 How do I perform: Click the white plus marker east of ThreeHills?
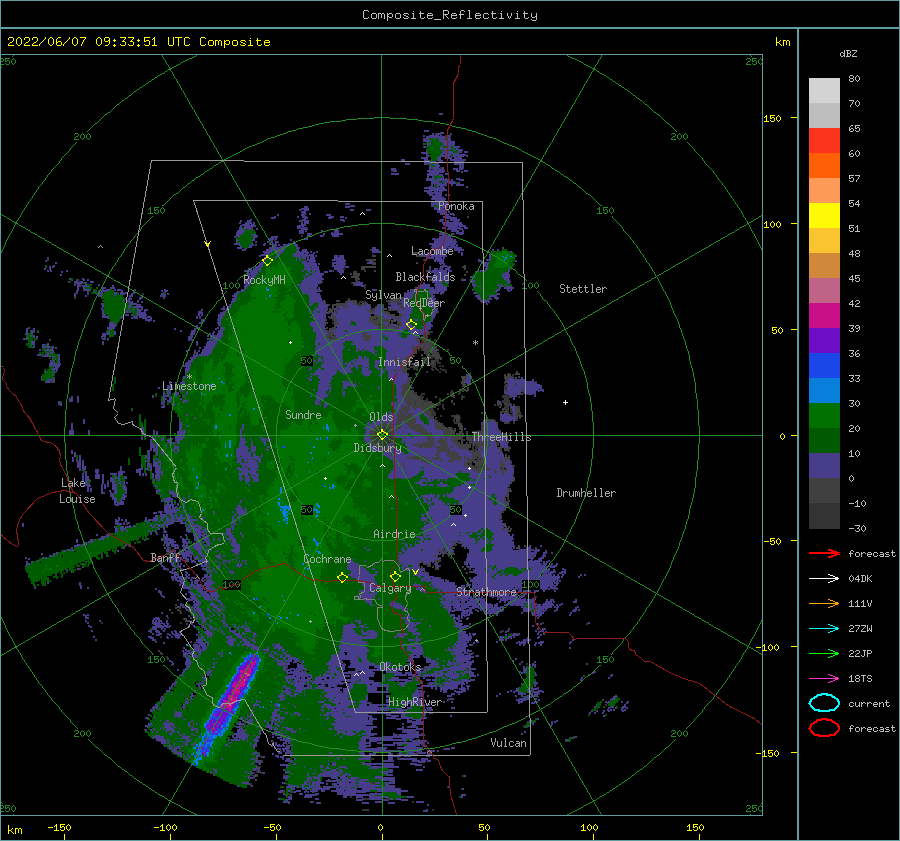click(565, 402)
